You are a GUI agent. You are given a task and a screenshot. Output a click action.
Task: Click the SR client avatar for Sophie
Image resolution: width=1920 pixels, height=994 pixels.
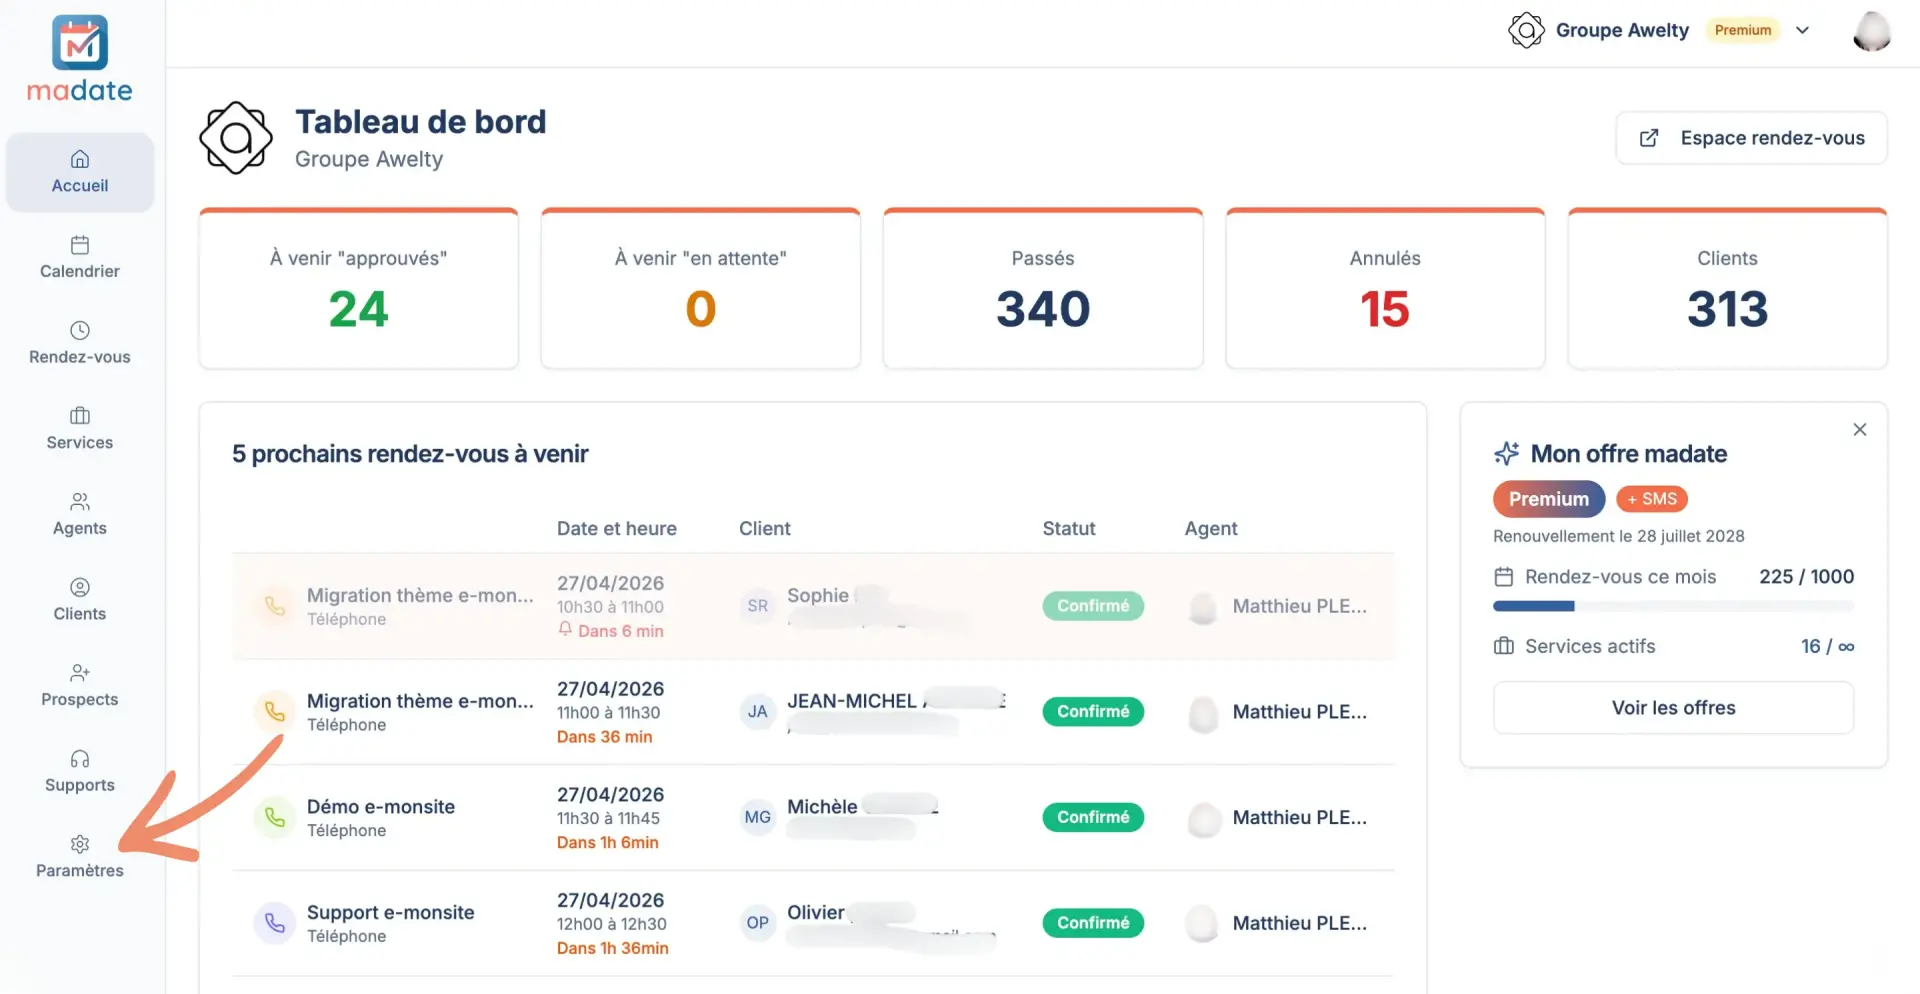pyautogui.click(x=758, y=606)
